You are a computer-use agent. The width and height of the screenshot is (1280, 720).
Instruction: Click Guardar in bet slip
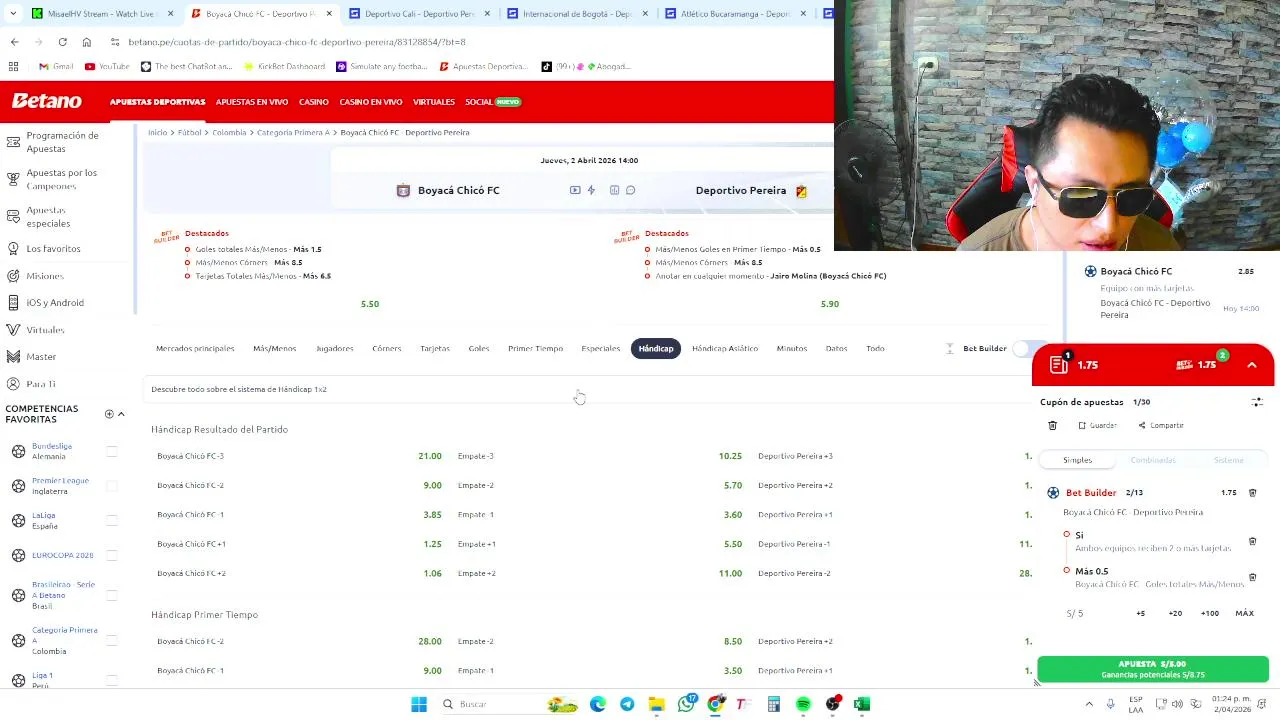coord(1097,425)
